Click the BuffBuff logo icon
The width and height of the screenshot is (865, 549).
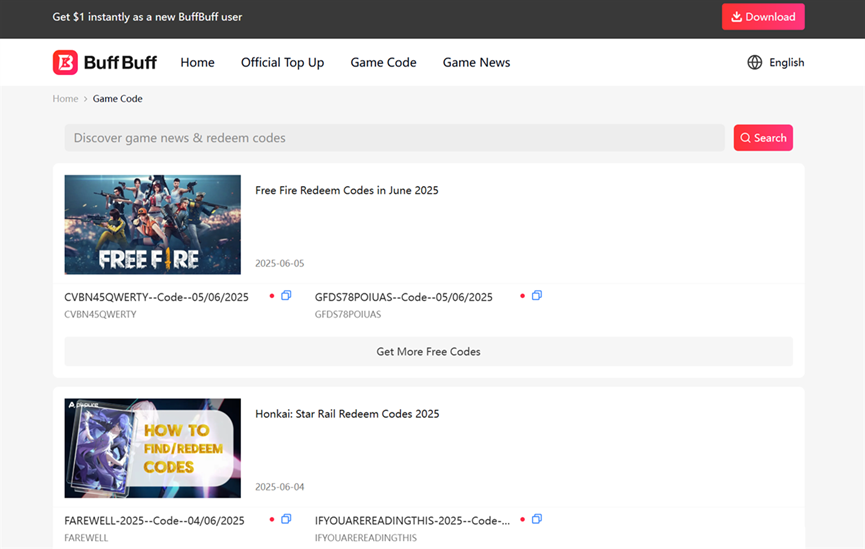point(65,62)
